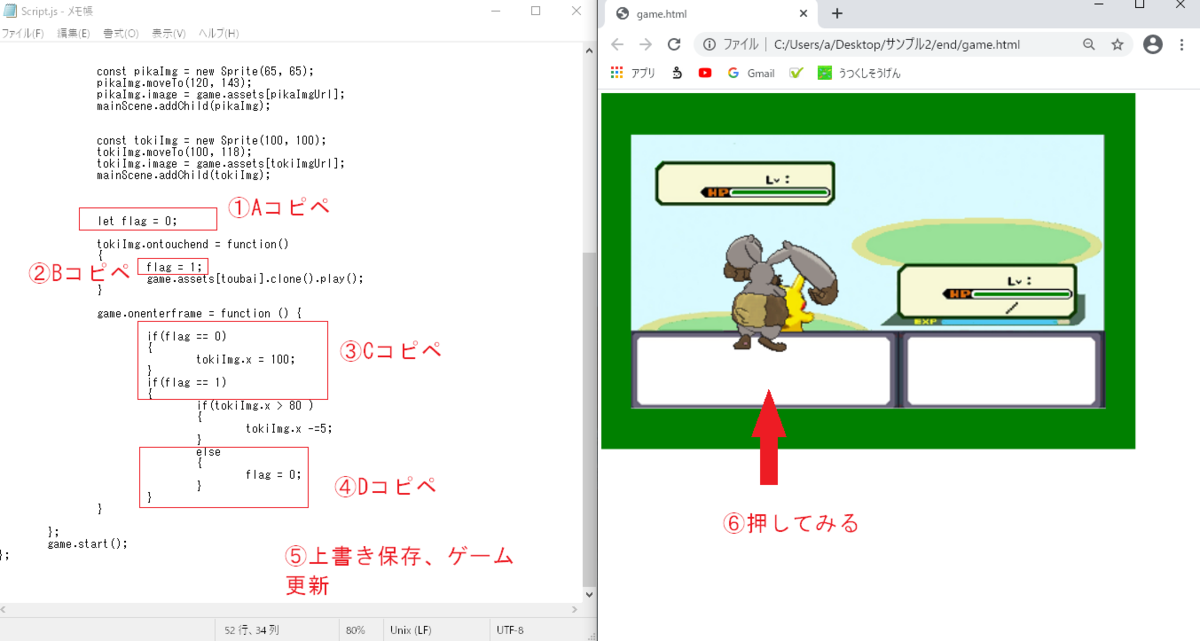This screenshot has height=641, width=1200.
Task: Click the "game.start();" line in Notepad
Action: [x=88, y=544]
